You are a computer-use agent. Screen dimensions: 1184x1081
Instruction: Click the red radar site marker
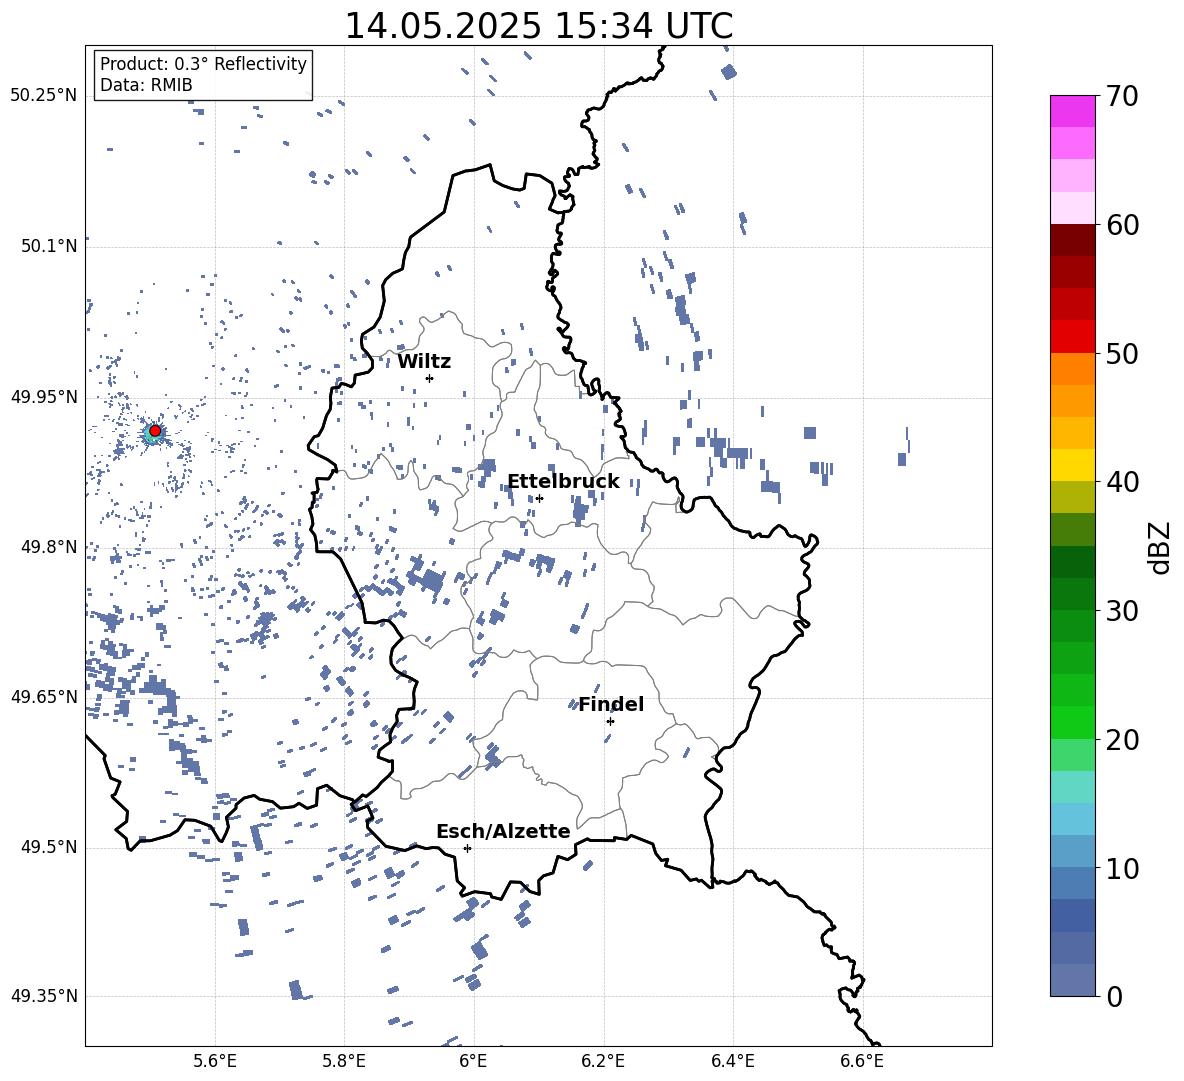(x=155, y=431)
